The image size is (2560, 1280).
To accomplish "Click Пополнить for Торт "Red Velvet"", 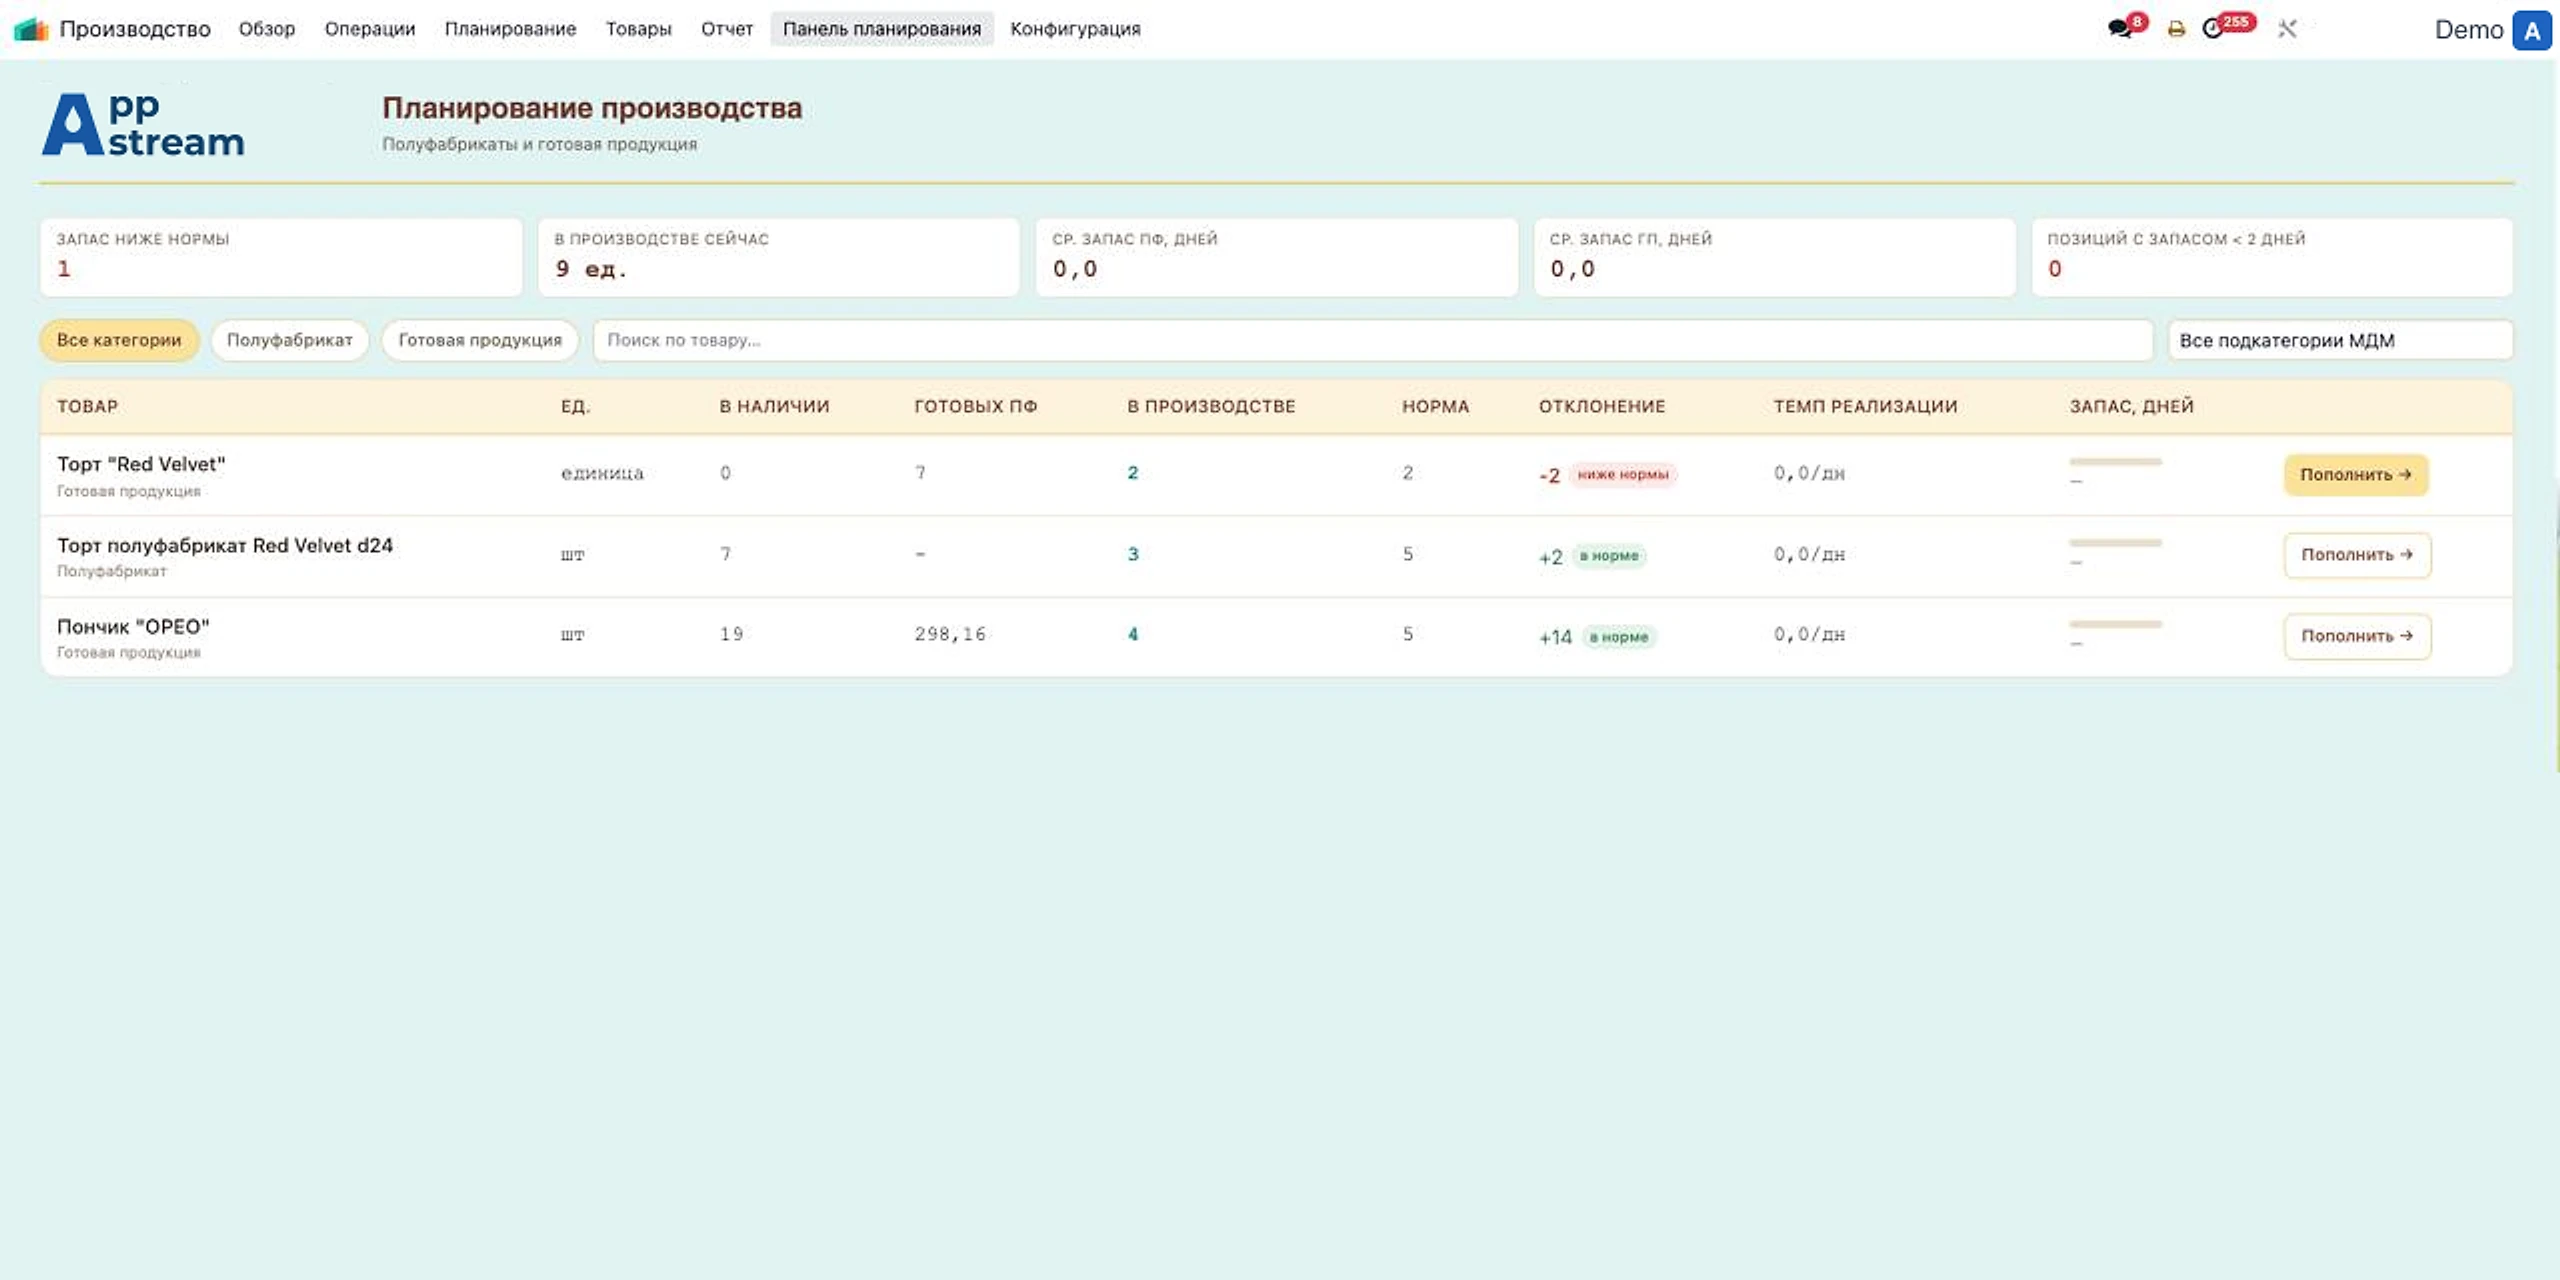I will pos(2356,475).
